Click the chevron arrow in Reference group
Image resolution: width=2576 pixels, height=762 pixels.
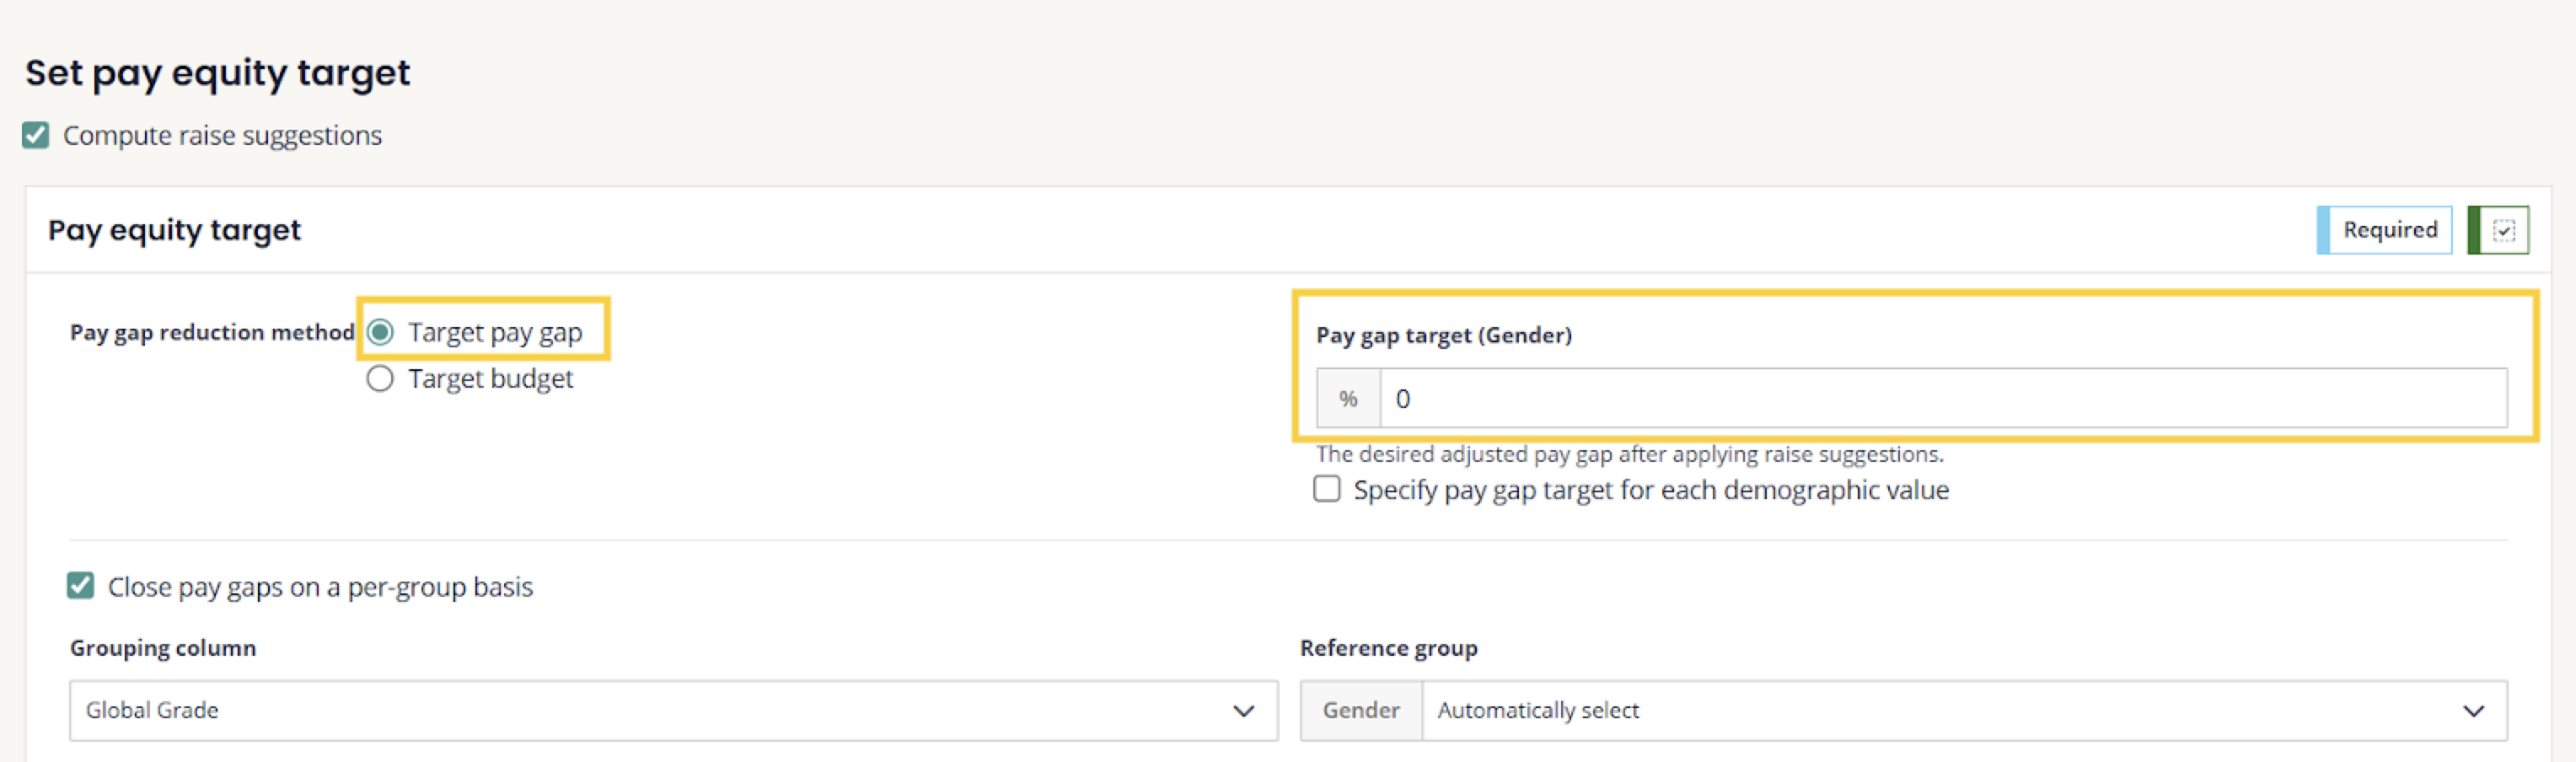[x=2473, y=711]
